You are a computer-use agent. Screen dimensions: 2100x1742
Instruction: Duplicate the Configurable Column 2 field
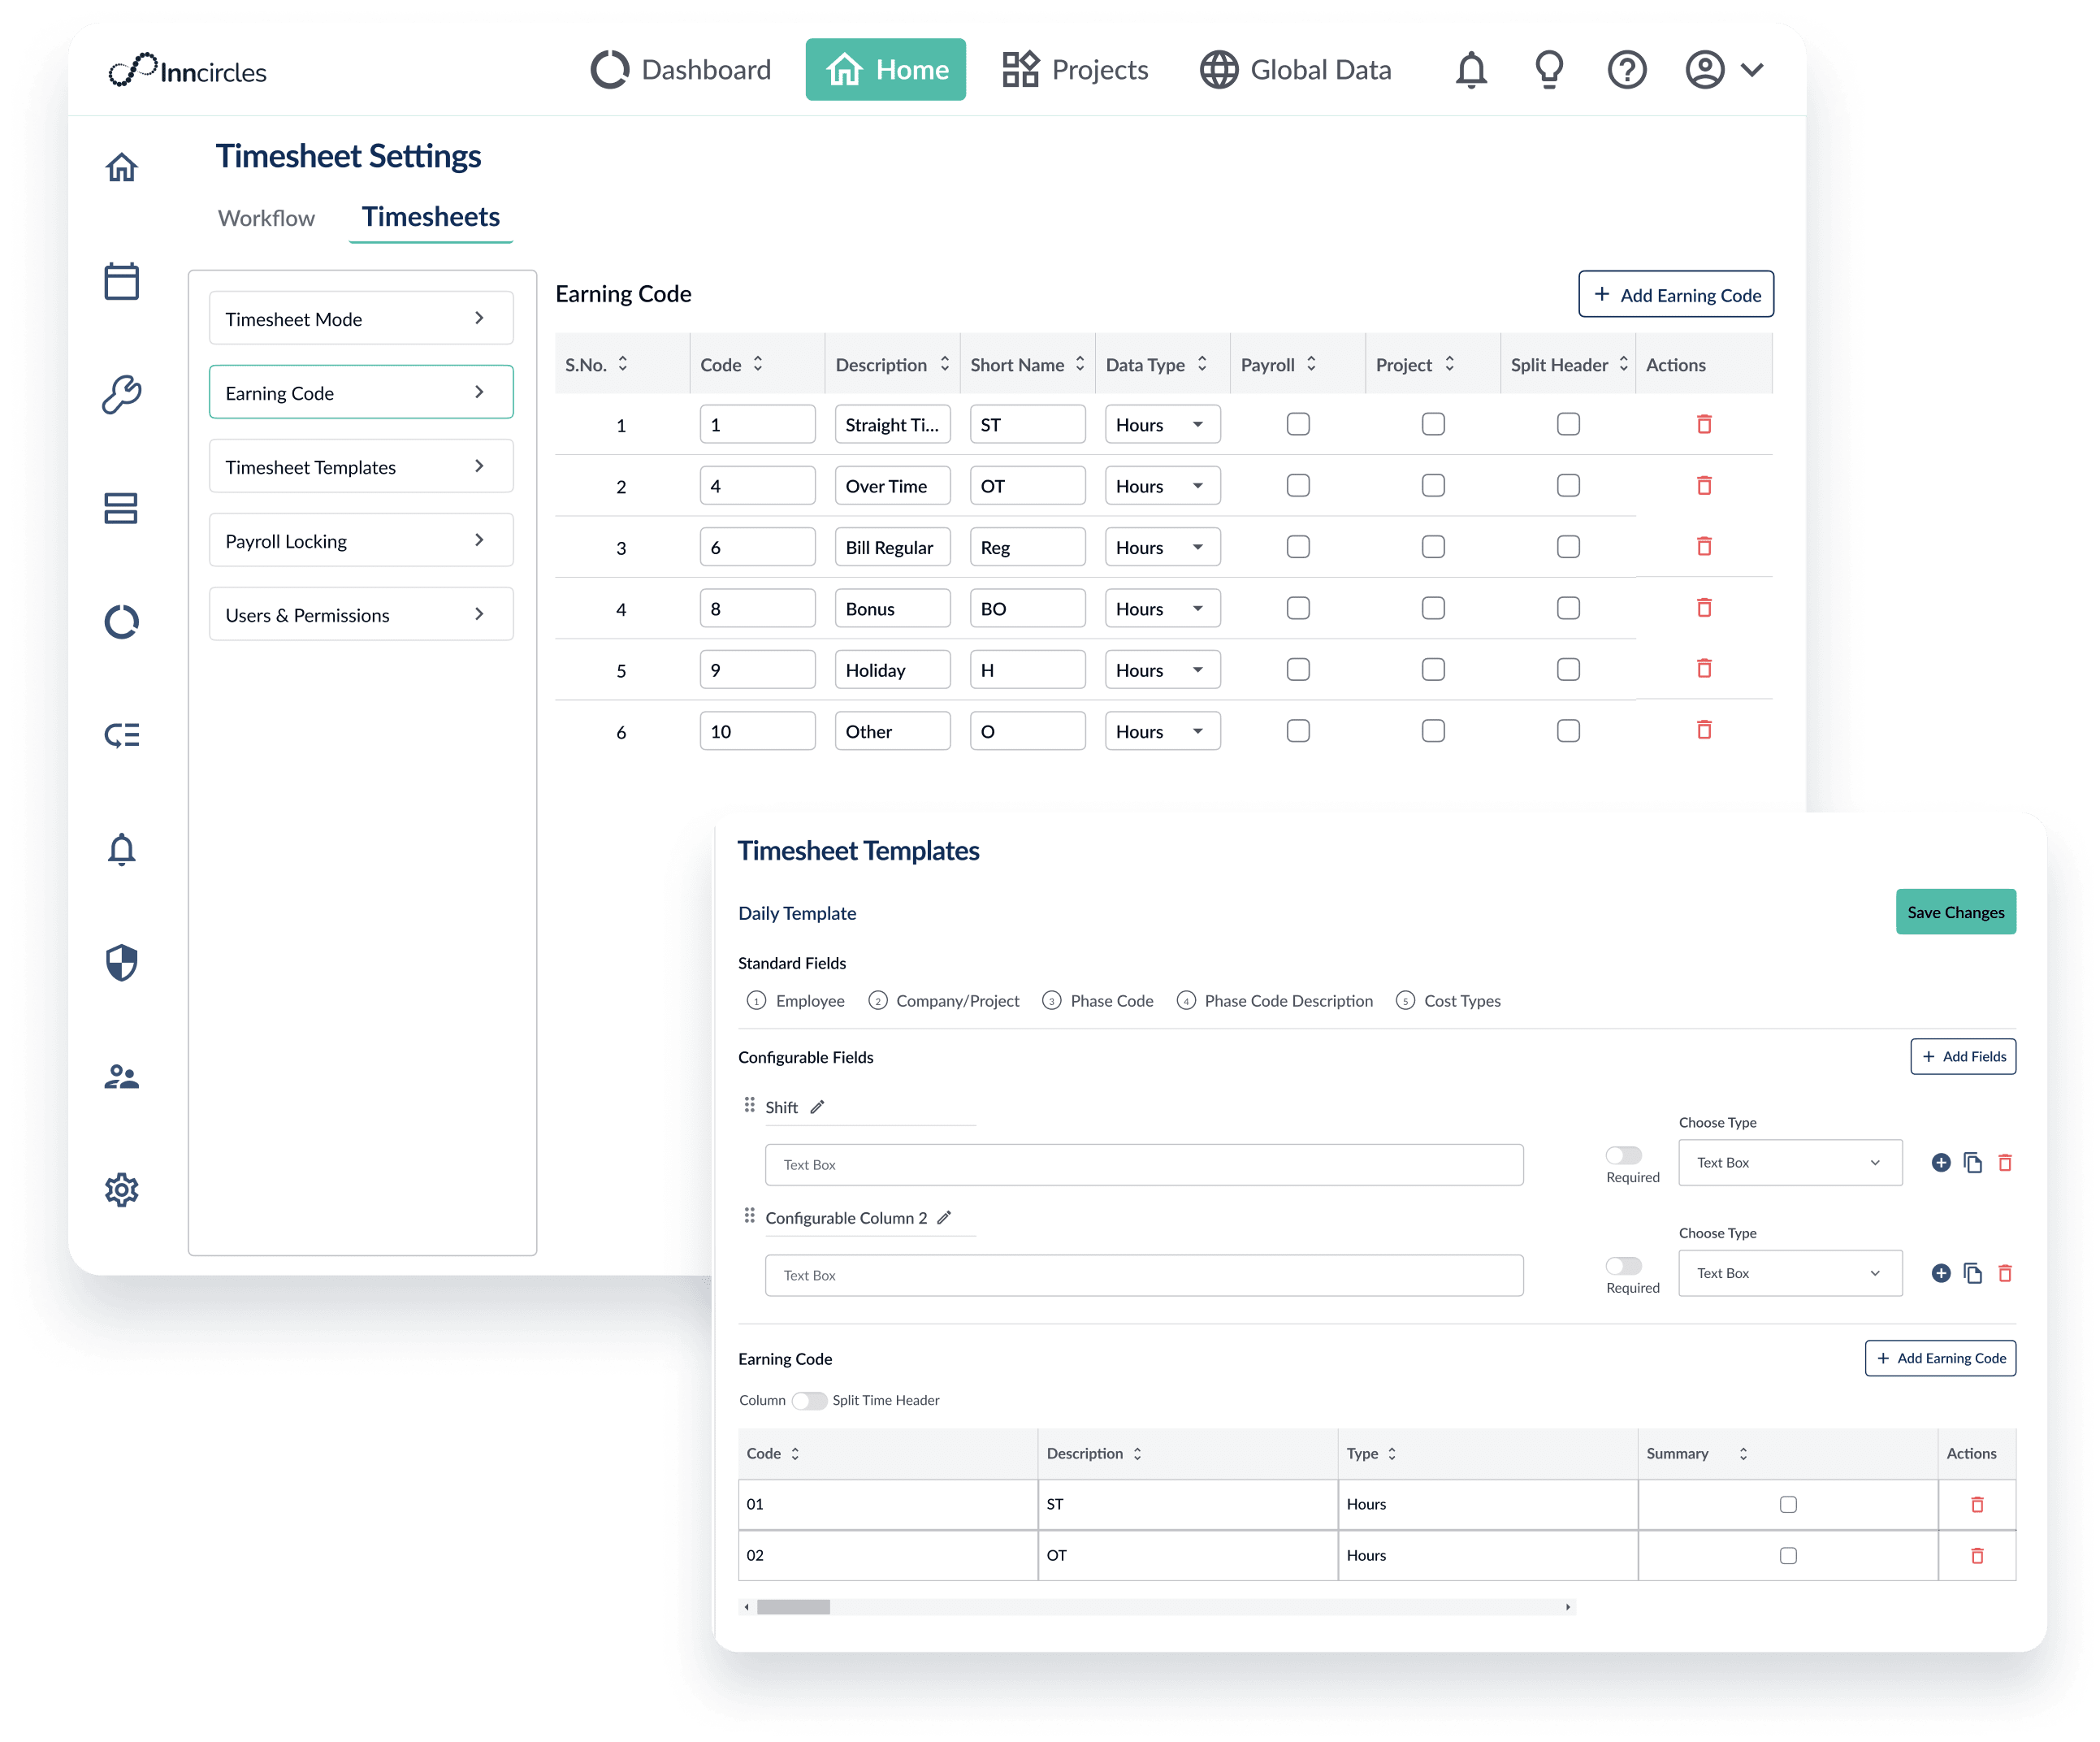tap(1972, 1274)
